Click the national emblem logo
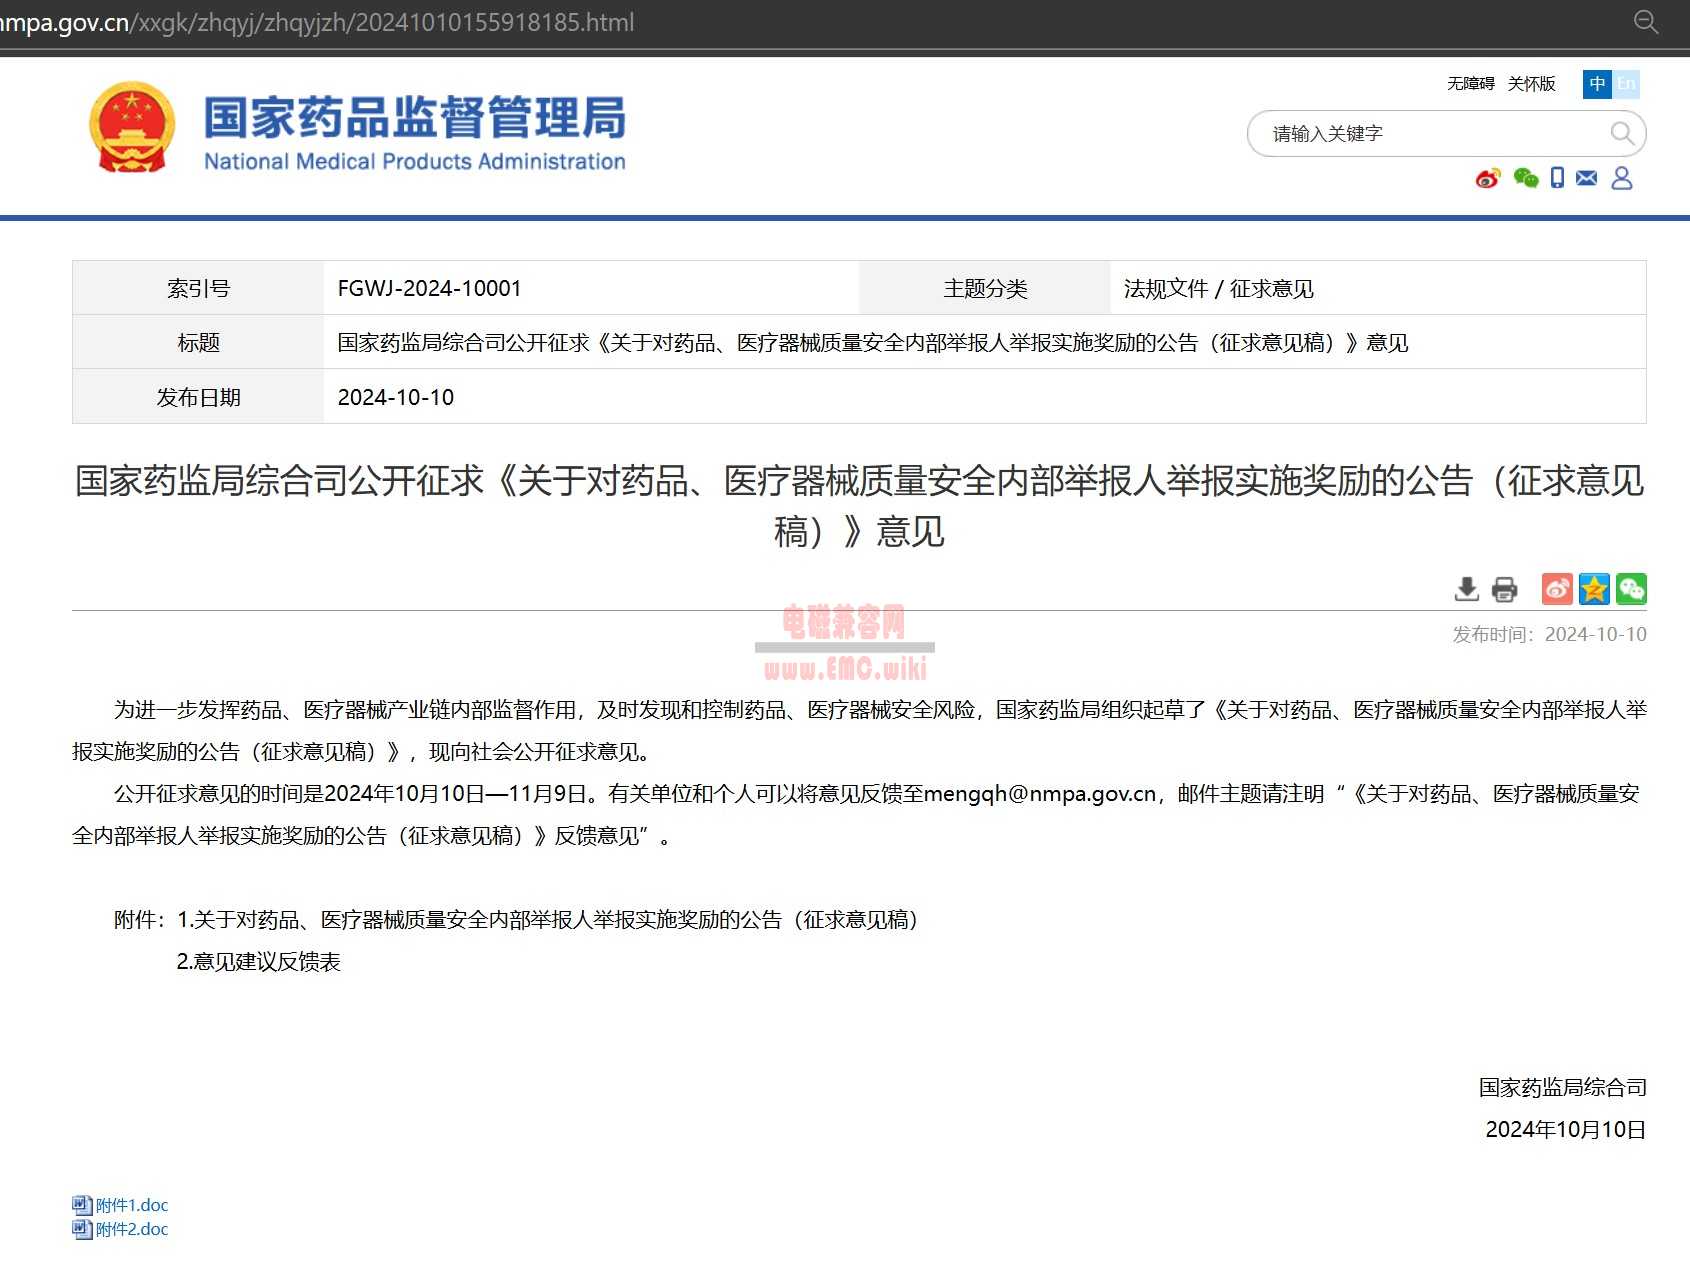The image size is (1690, 1282). click(x=132, y=128)
